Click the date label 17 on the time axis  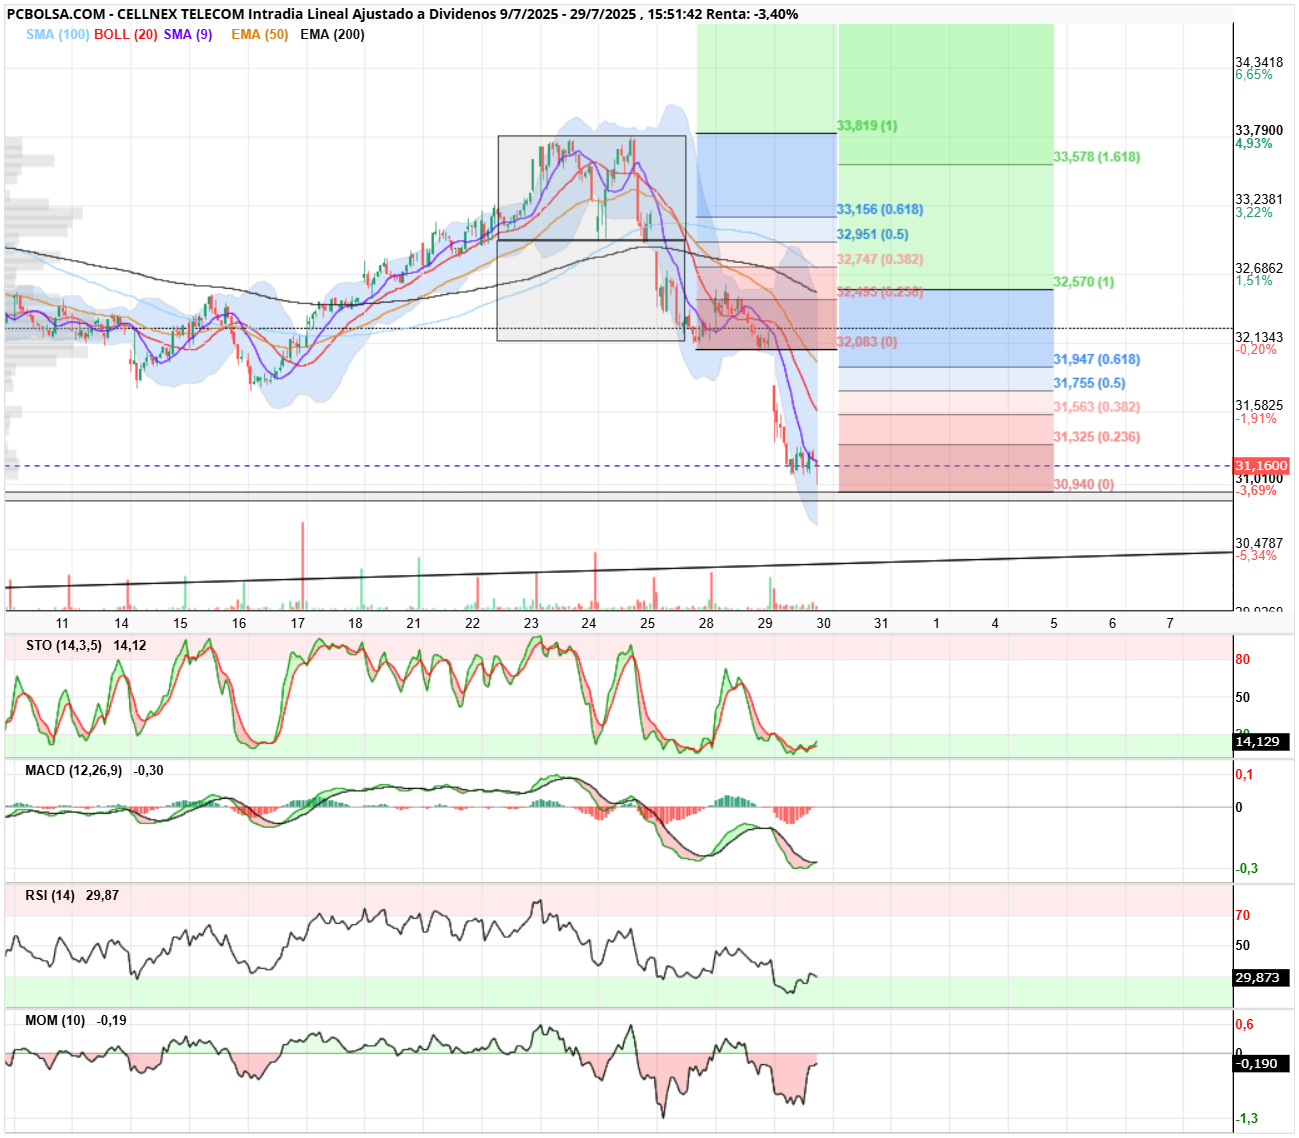click(x=297, y=623)
